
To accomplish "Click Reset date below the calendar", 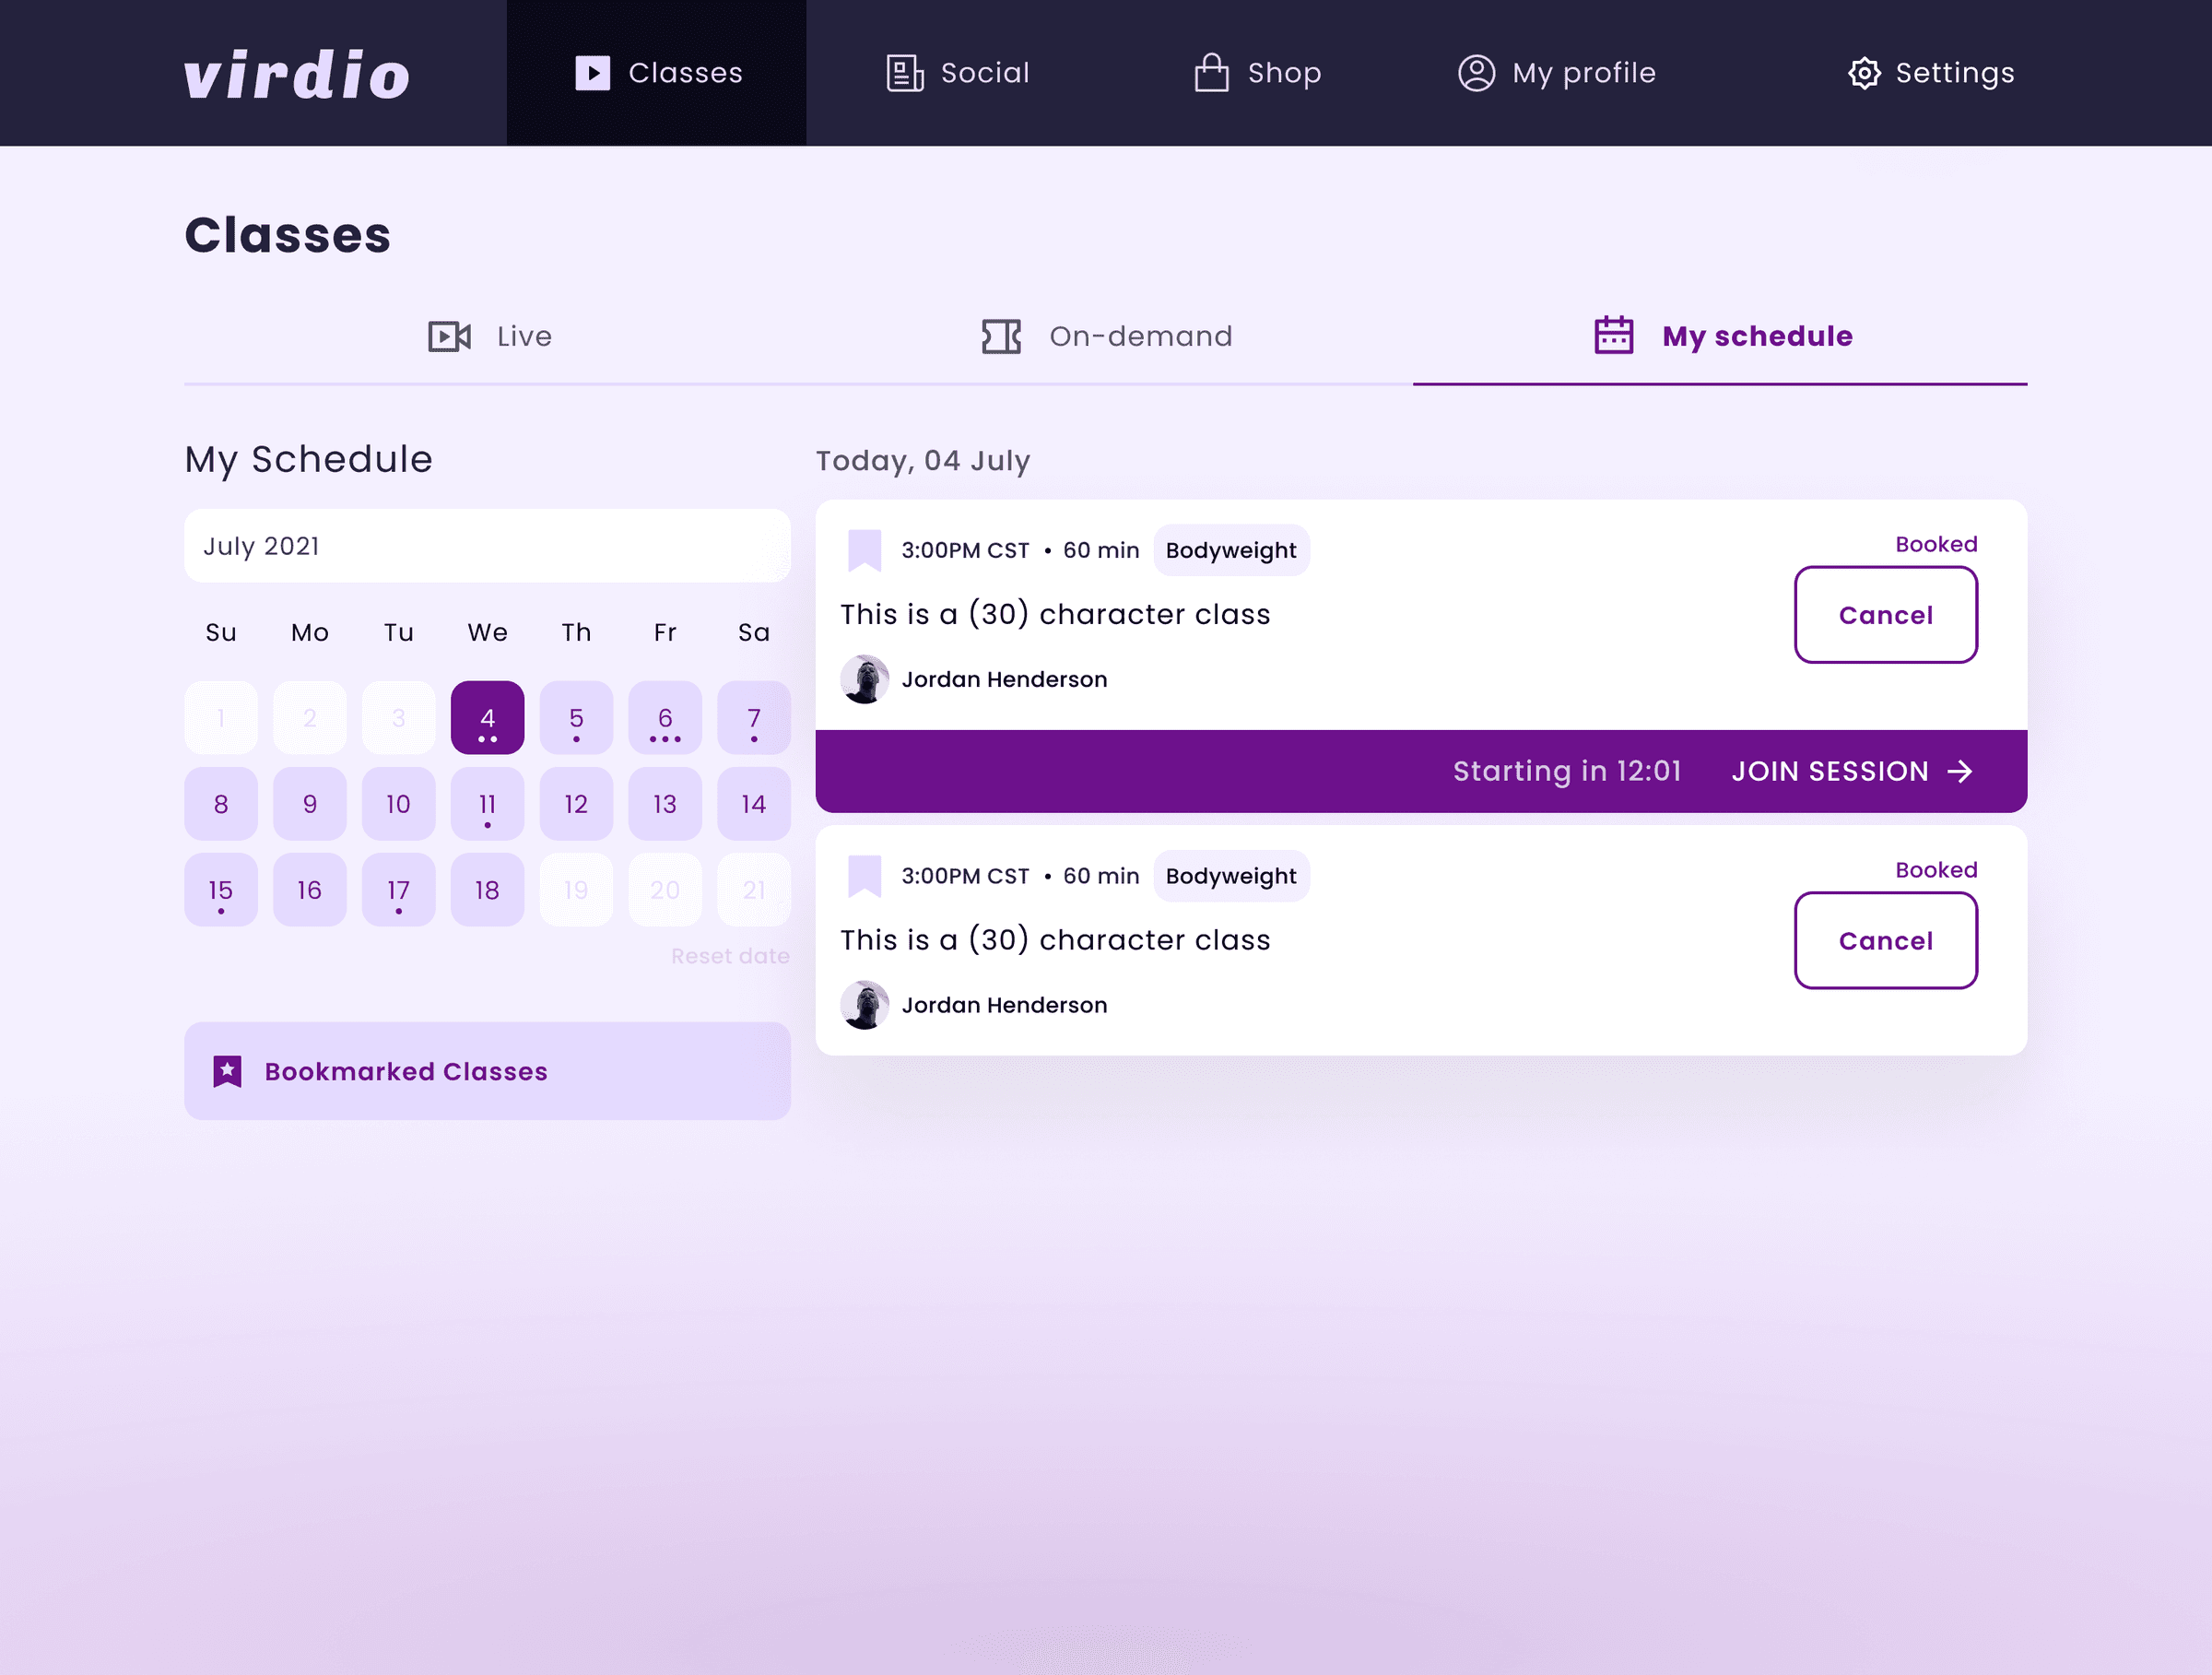I will [x=730, y=955].
